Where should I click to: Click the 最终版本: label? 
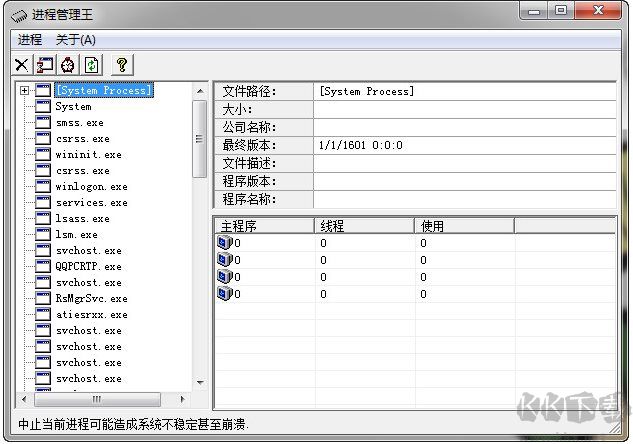click(x=249, y=145)
